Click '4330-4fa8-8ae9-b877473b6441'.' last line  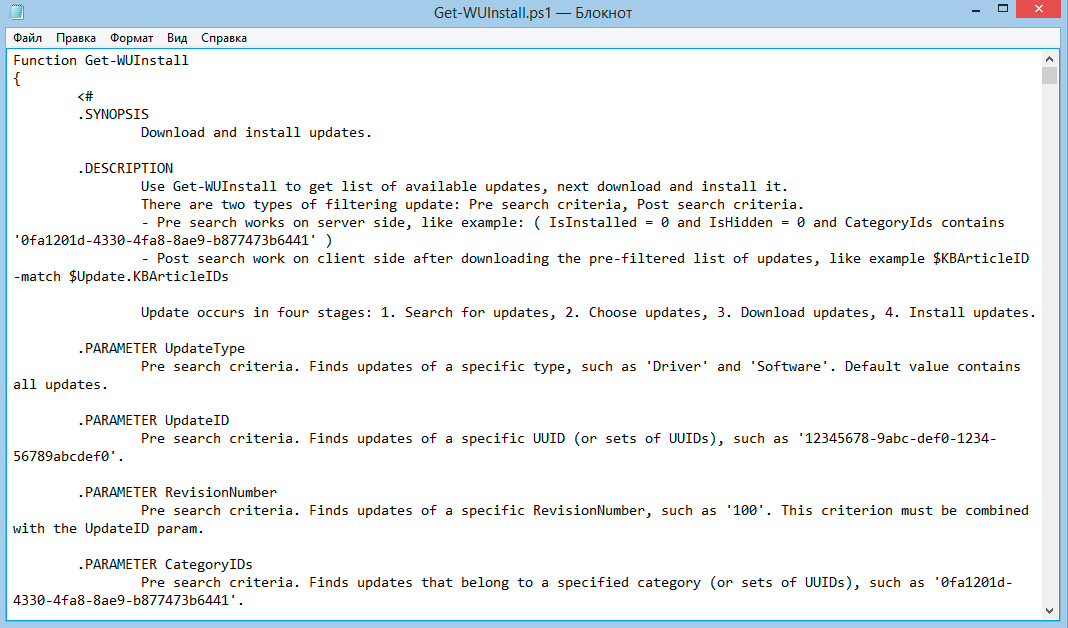(x=129, y=600)
